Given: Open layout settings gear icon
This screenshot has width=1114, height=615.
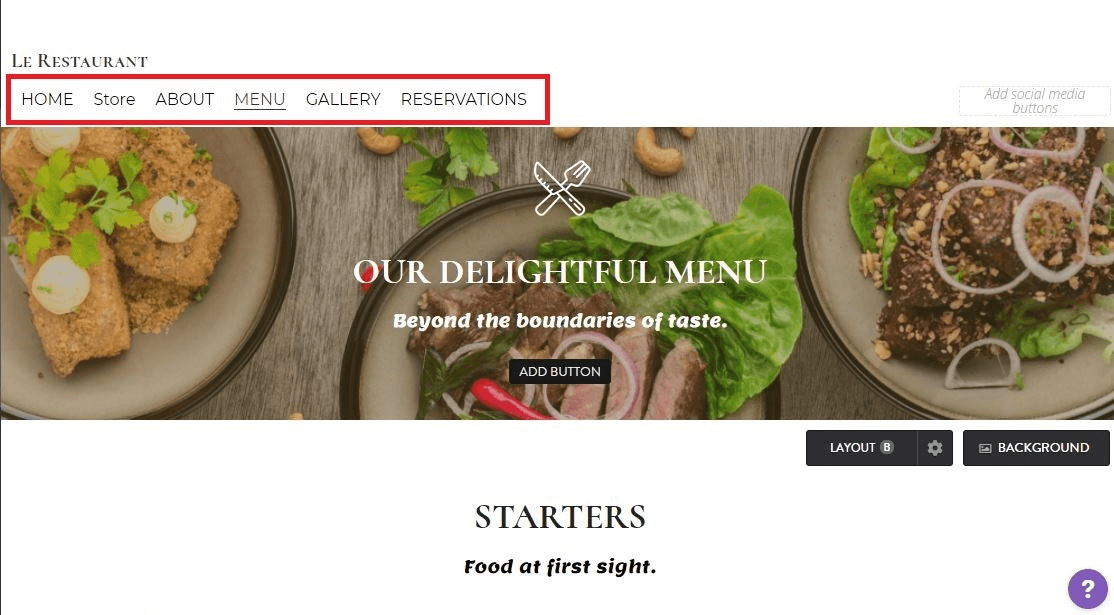Looking at the screenshot, I should pos(935,448).
